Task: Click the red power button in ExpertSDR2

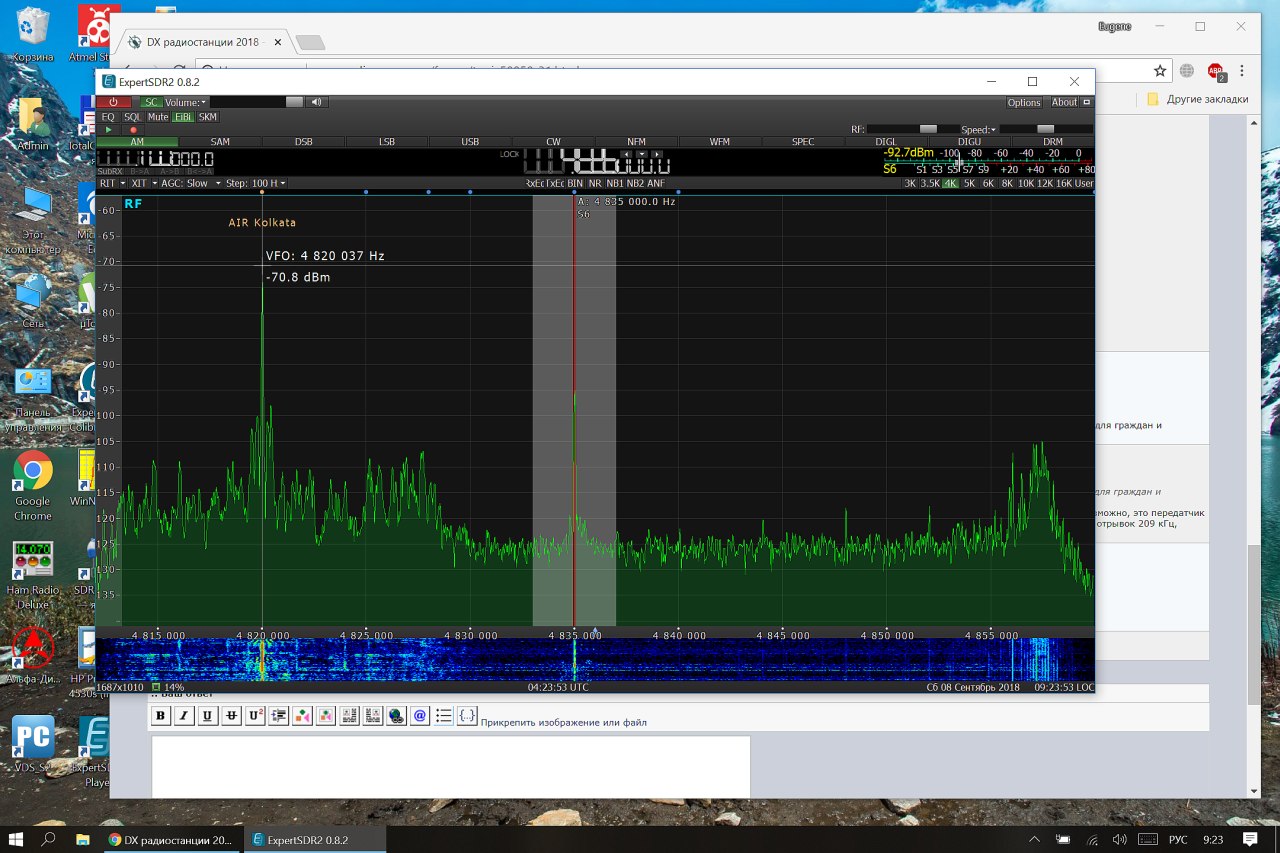Action: (x=114, y=102)
